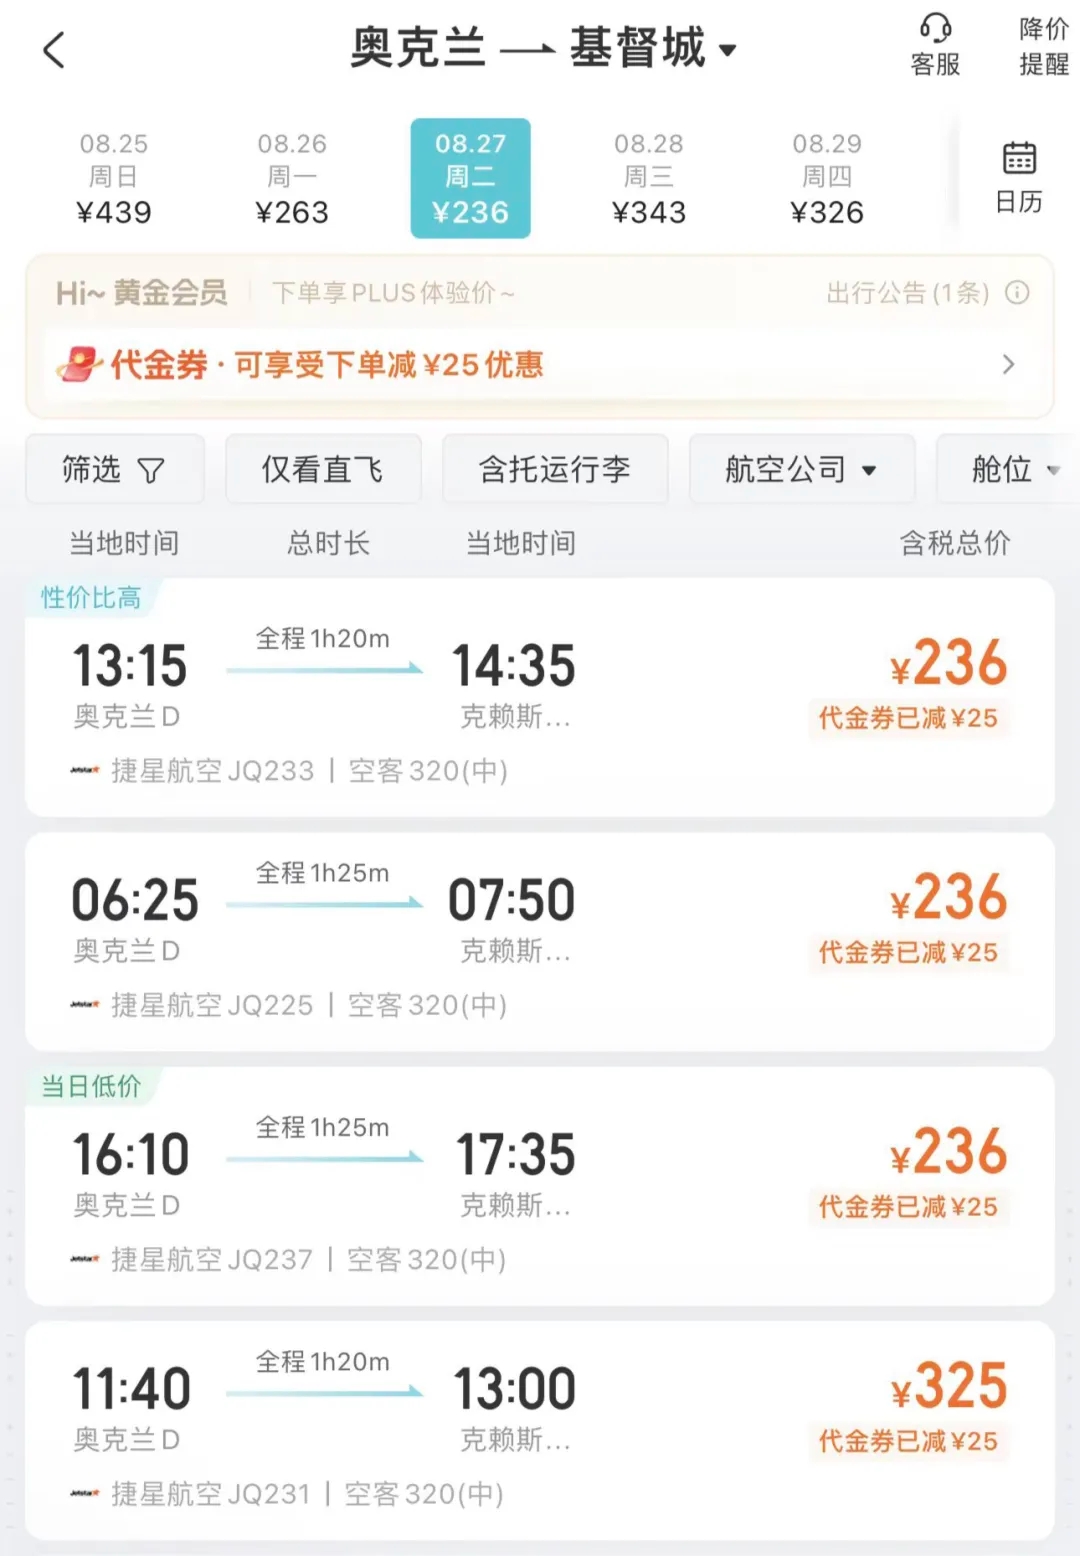
Task: Tap the travel notice info icon
Action: 1017,293
